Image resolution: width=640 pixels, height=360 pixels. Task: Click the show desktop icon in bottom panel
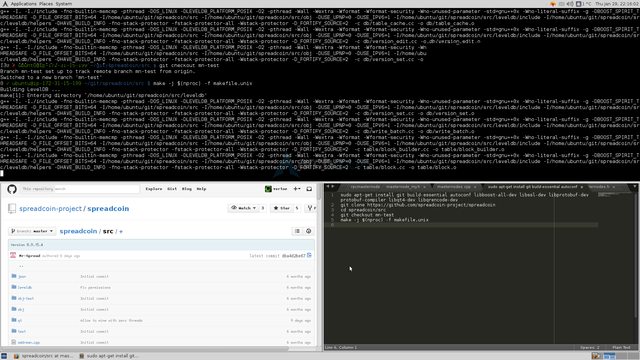coord(4,356)
